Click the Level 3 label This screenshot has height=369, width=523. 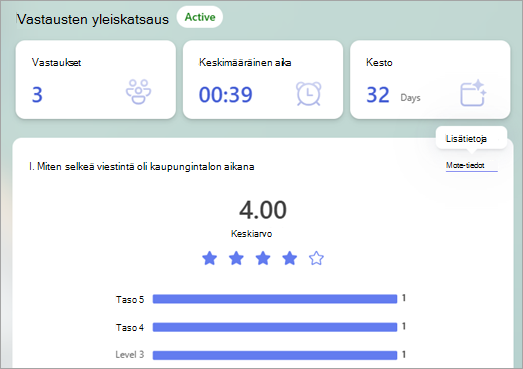pyautogui.click(x=130, y=355)
